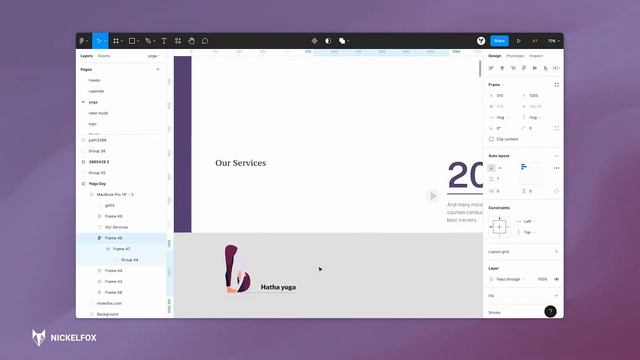The width and height of the screenshot is (640, 360).
Task: Click the layer opacity 100% field
Action: (x=542, y=279)
